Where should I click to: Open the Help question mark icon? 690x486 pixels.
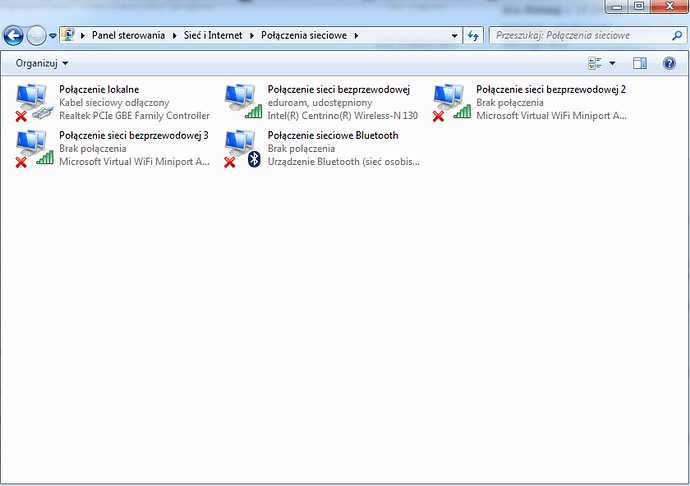point(670,63)
